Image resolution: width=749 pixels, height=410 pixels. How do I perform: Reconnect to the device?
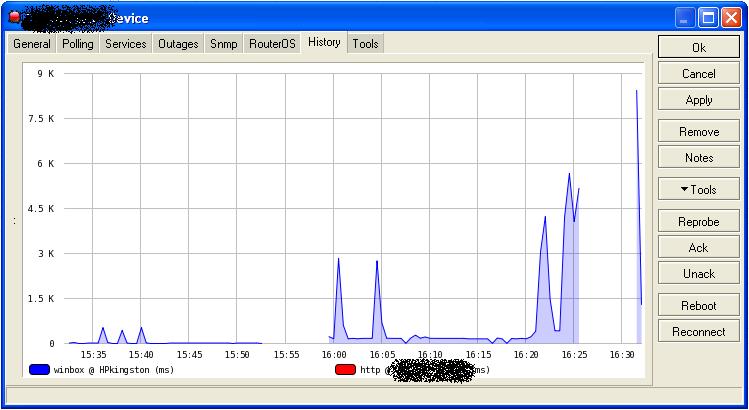[x=699, y=331]
